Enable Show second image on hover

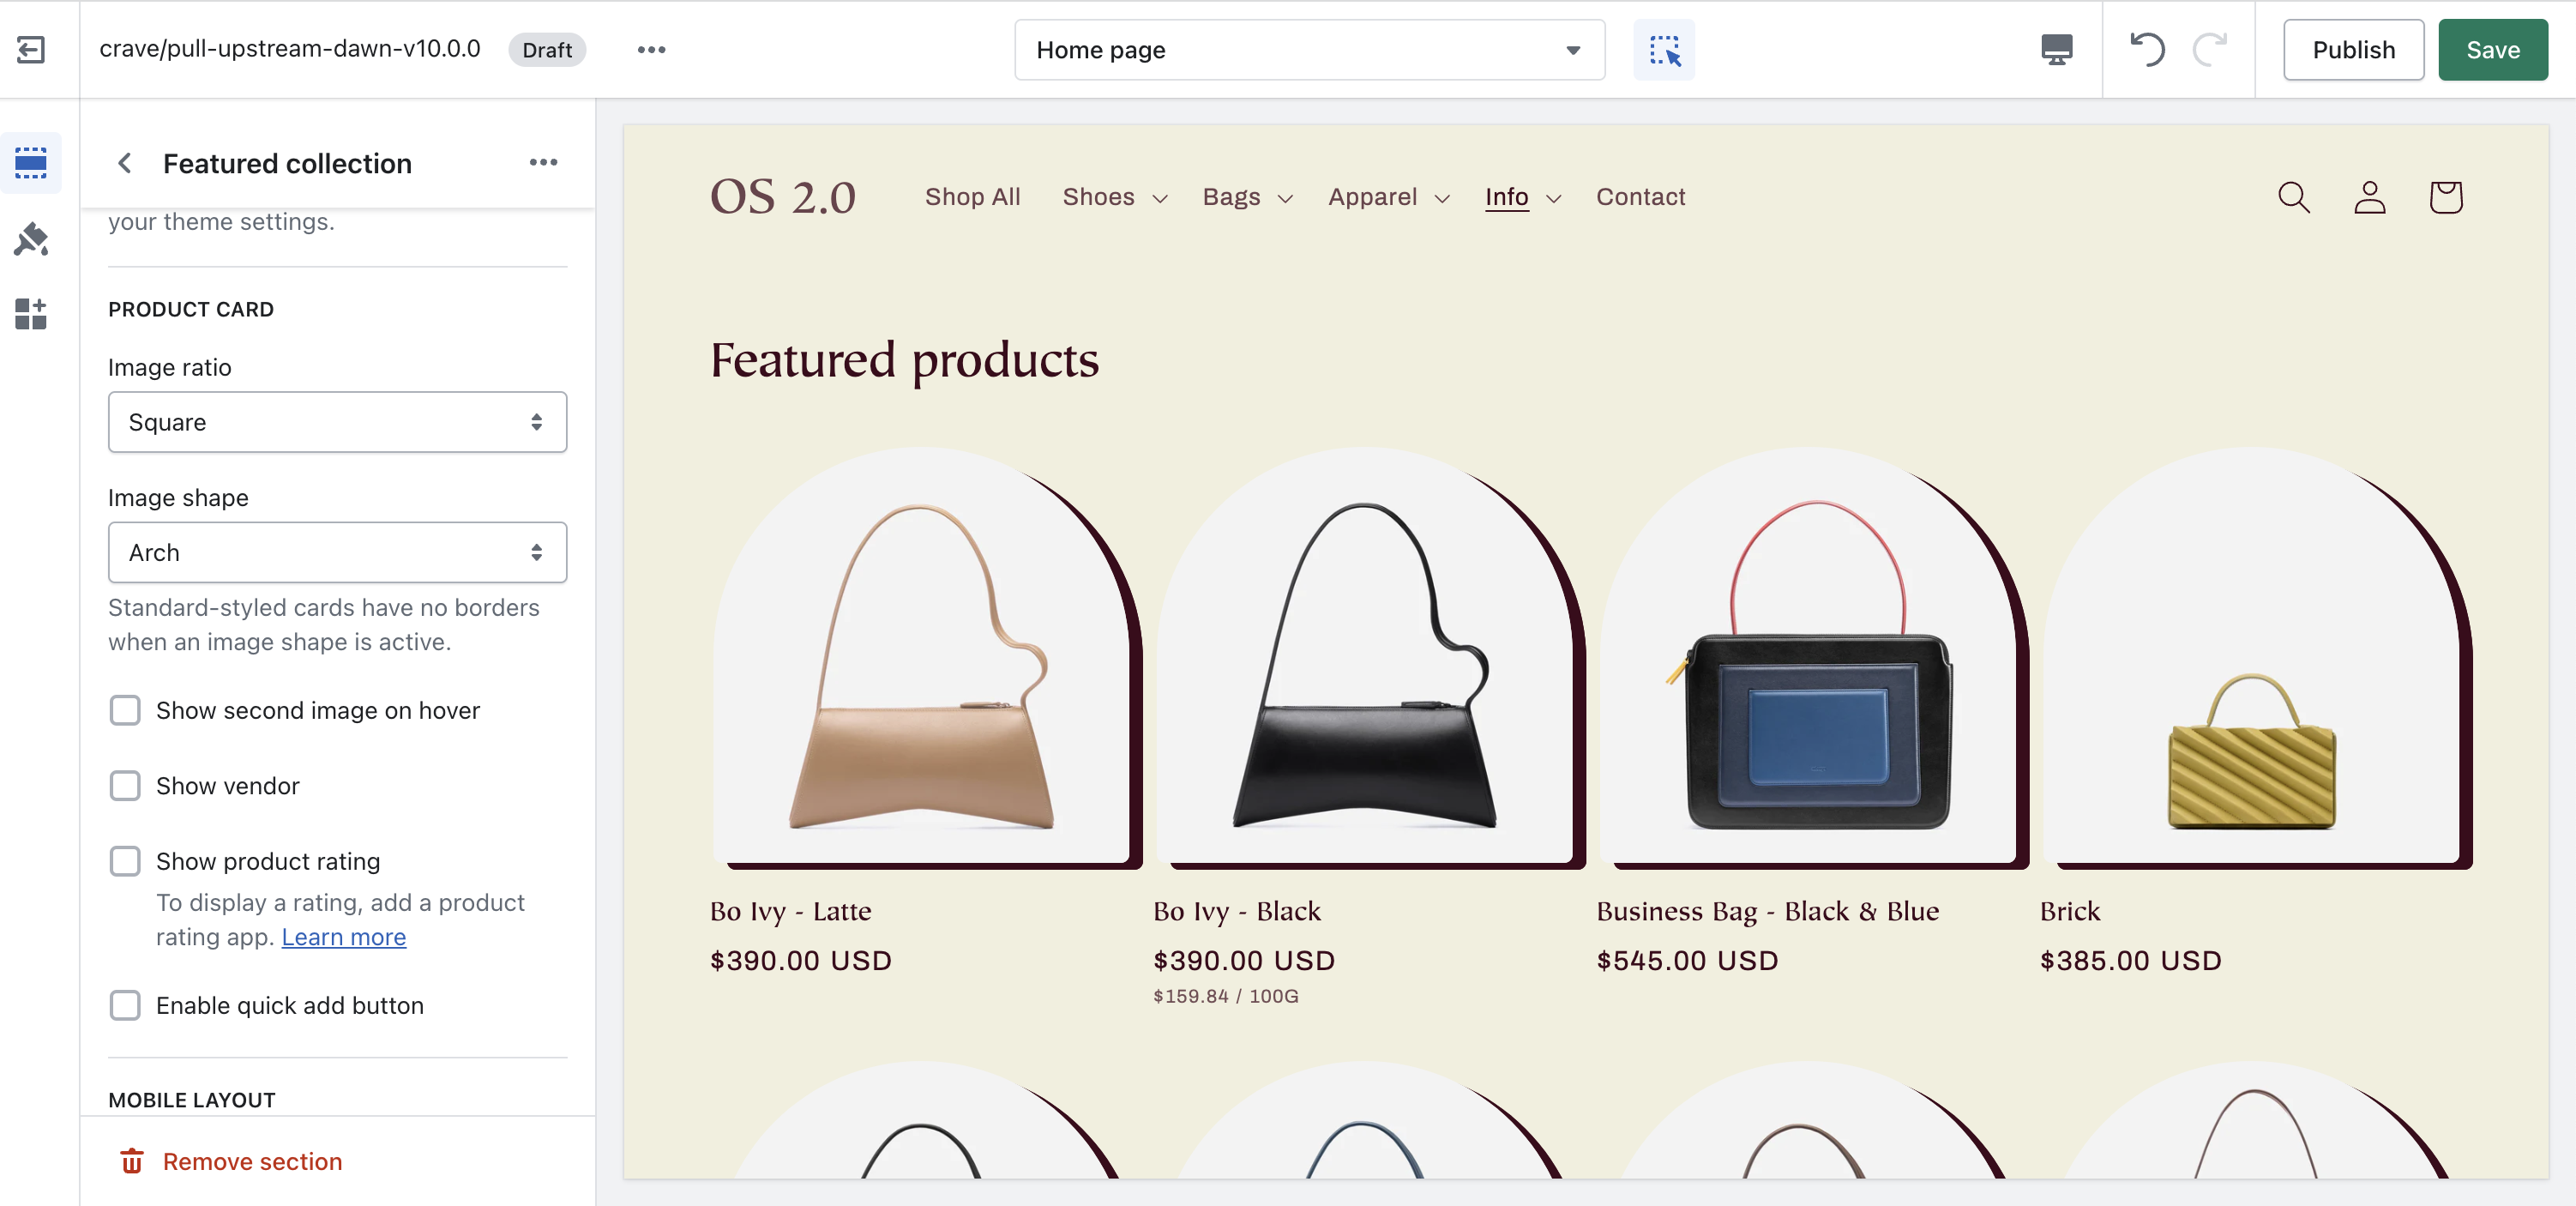click(x=124, y=710)
